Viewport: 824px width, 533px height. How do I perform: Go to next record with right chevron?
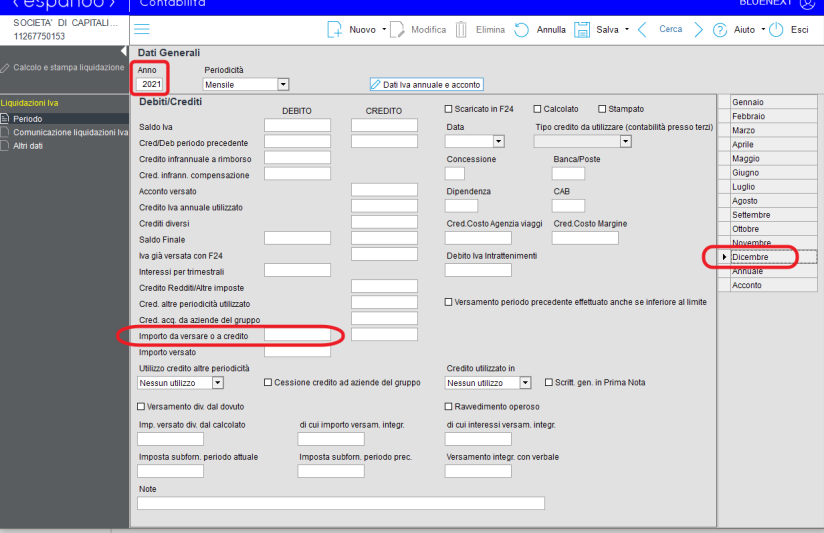(698, 29)
